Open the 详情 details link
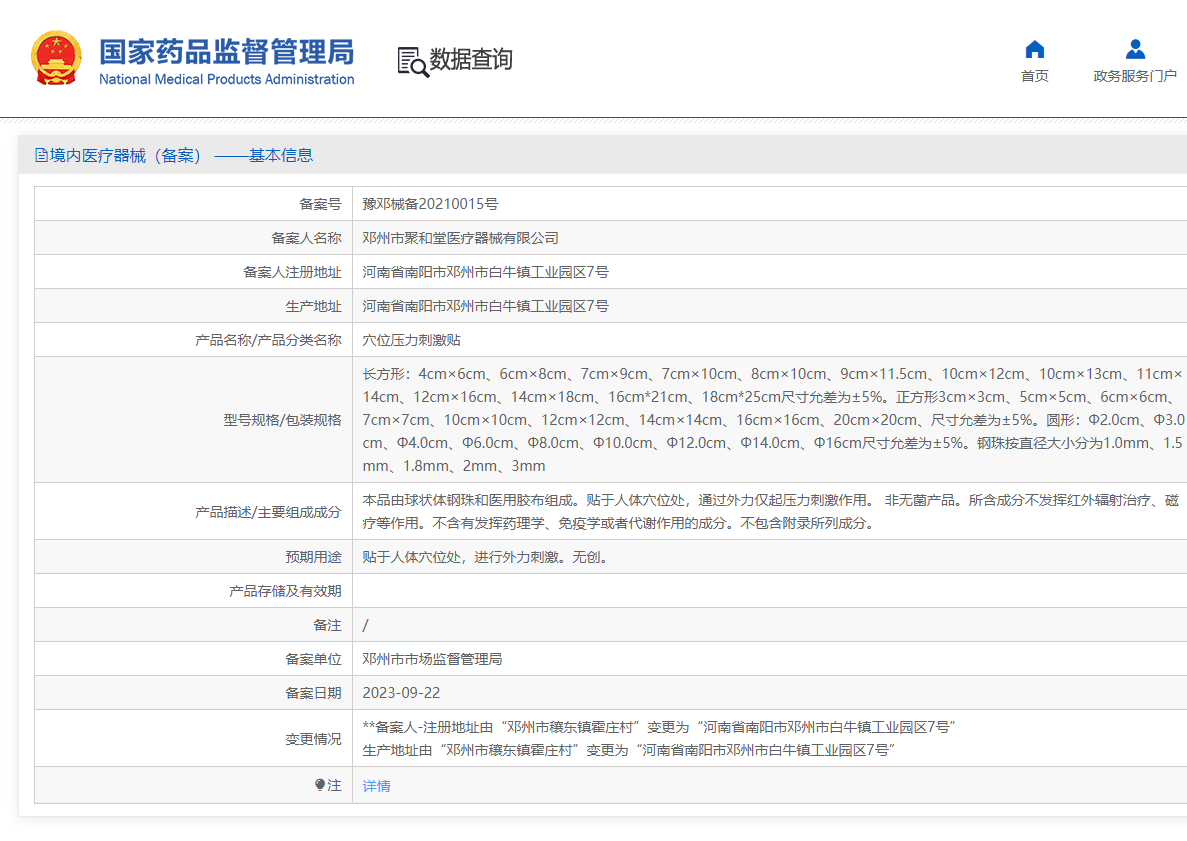The height and width of the screenshot is (841, 1187). 376,786
